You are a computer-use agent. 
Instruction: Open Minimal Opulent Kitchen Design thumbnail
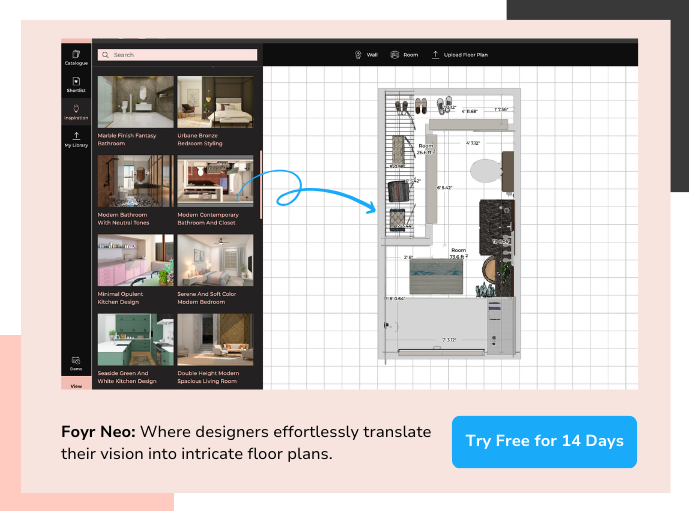coord(136,260)
